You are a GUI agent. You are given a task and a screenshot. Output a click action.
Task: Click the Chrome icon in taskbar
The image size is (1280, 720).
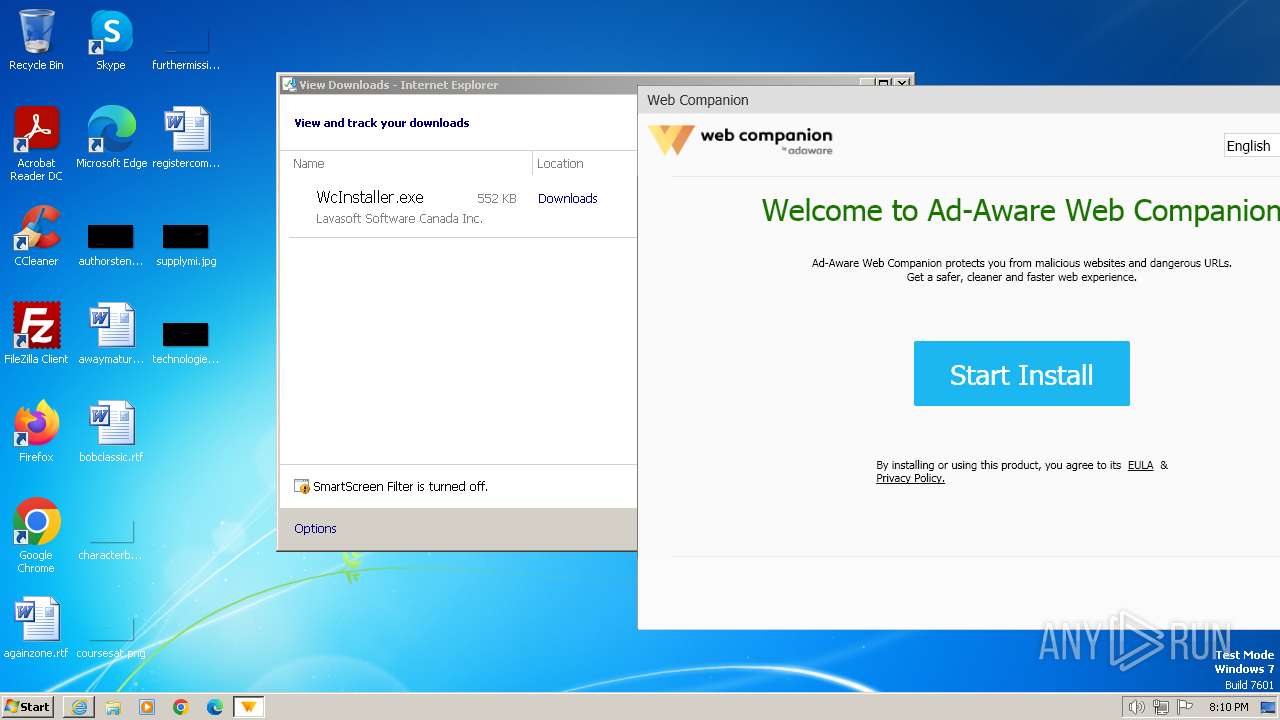[x=181, y=707]
